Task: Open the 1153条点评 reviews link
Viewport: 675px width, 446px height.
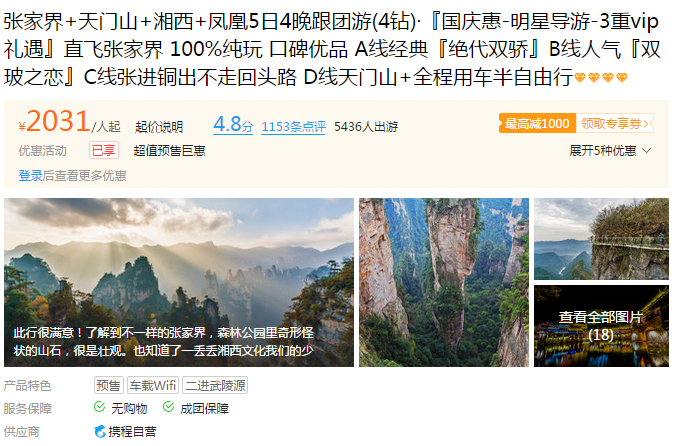Action: click(294, 127)
